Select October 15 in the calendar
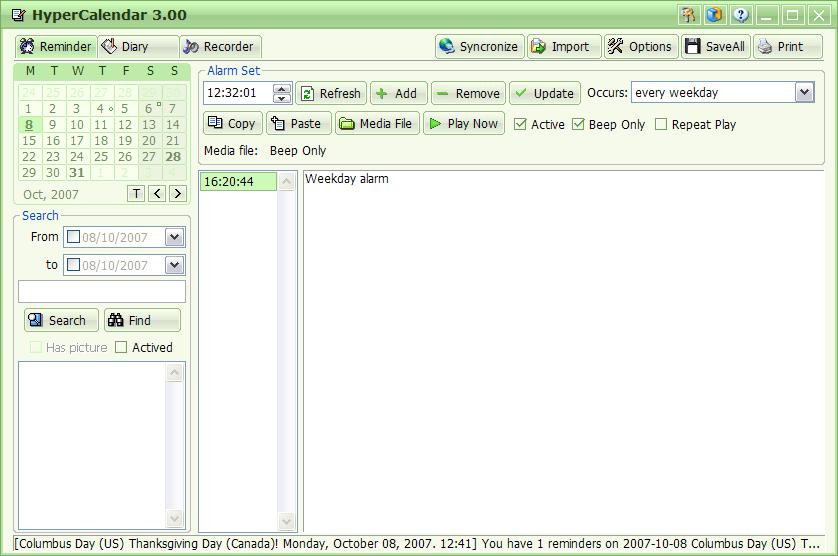The height and width of the screenshot is (556, 838). point(29,141)
